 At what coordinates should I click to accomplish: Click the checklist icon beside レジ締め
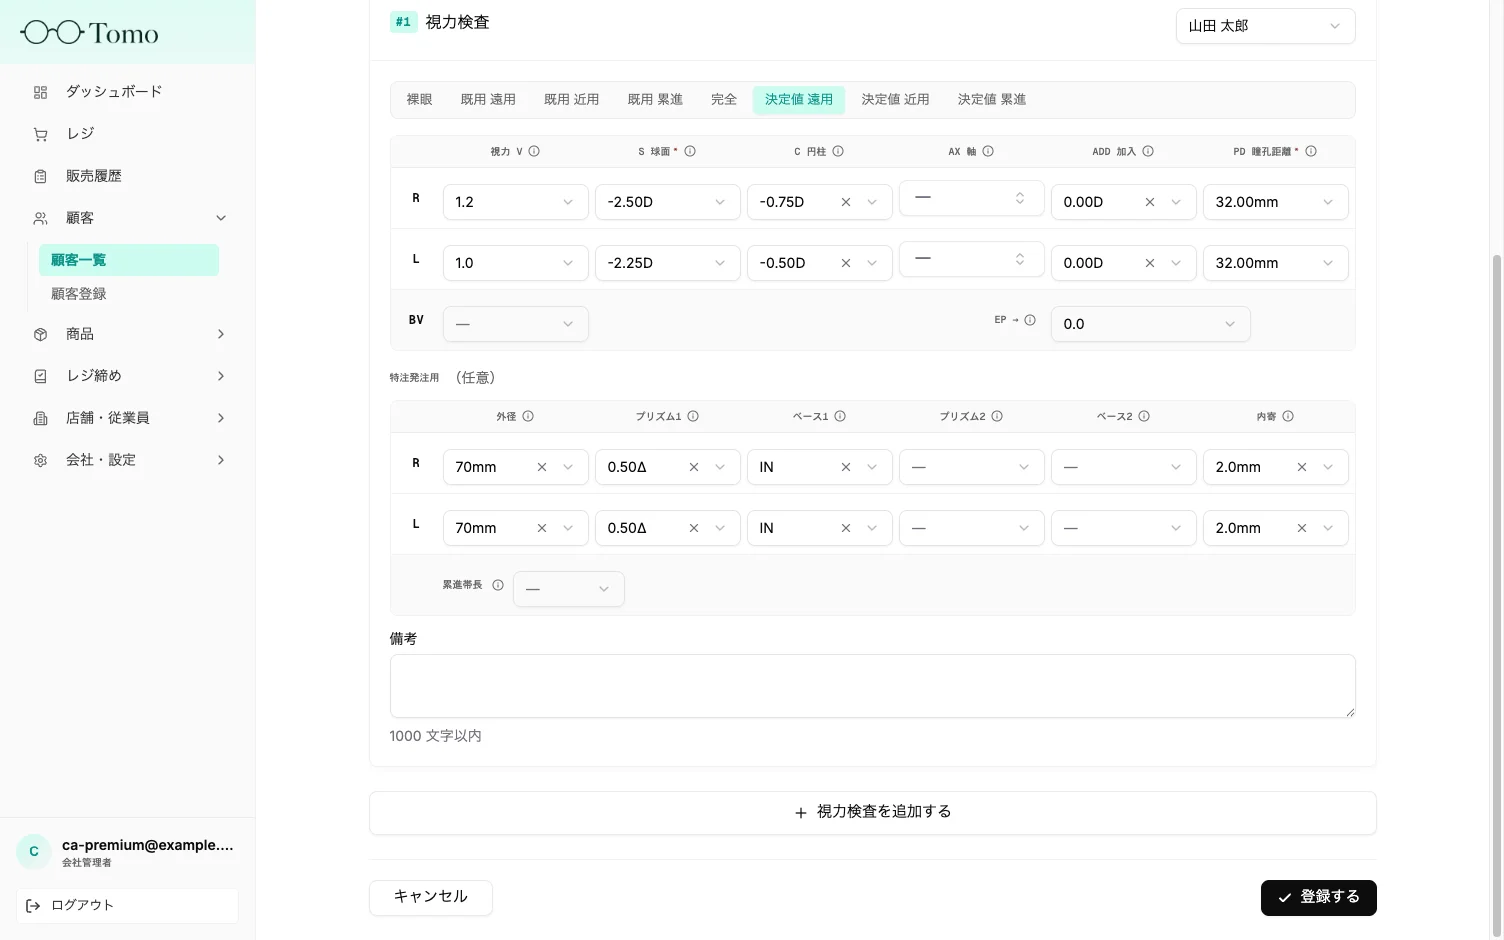40,376
